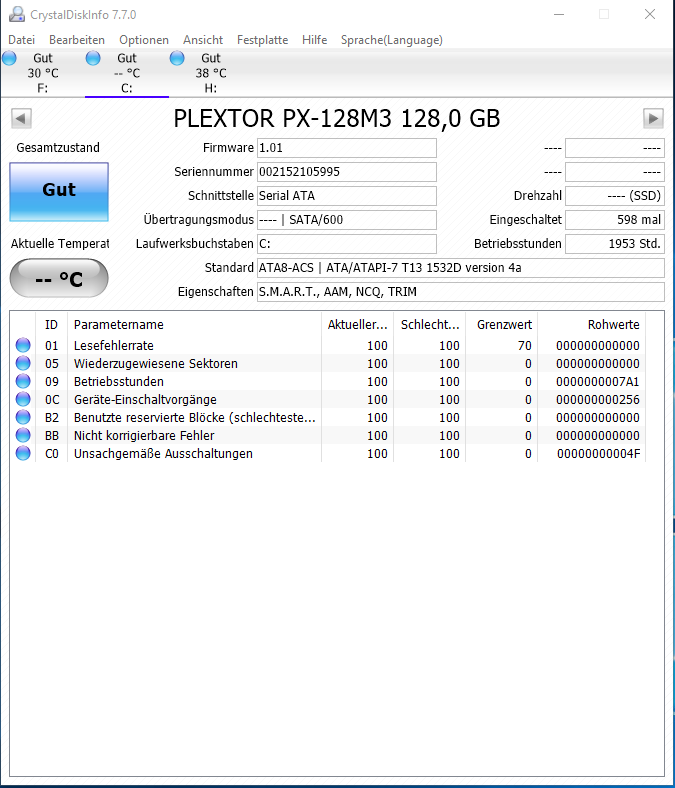Go to next disk with right arrow

(x=653, y=119)
